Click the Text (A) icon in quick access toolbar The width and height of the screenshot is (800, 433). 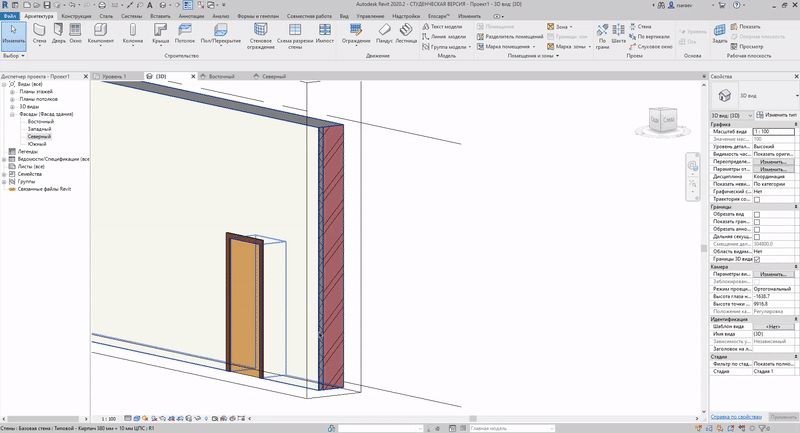(150, 5)
